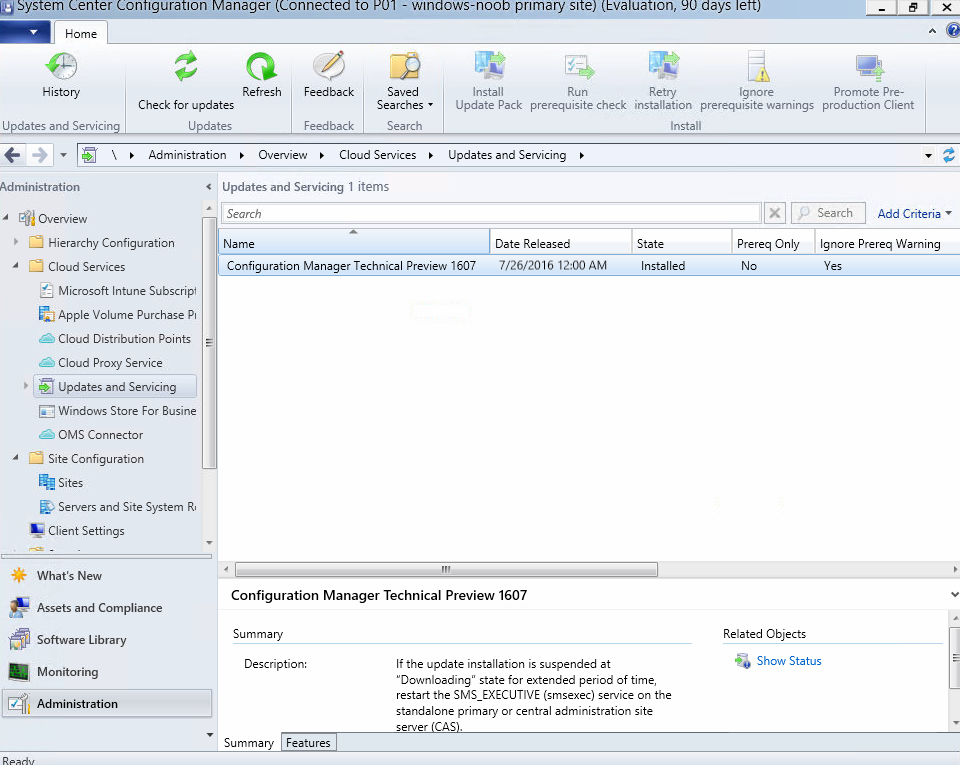Open the help icon in title area
This screenshot has width=960, height=765.
tap(953, 30)
